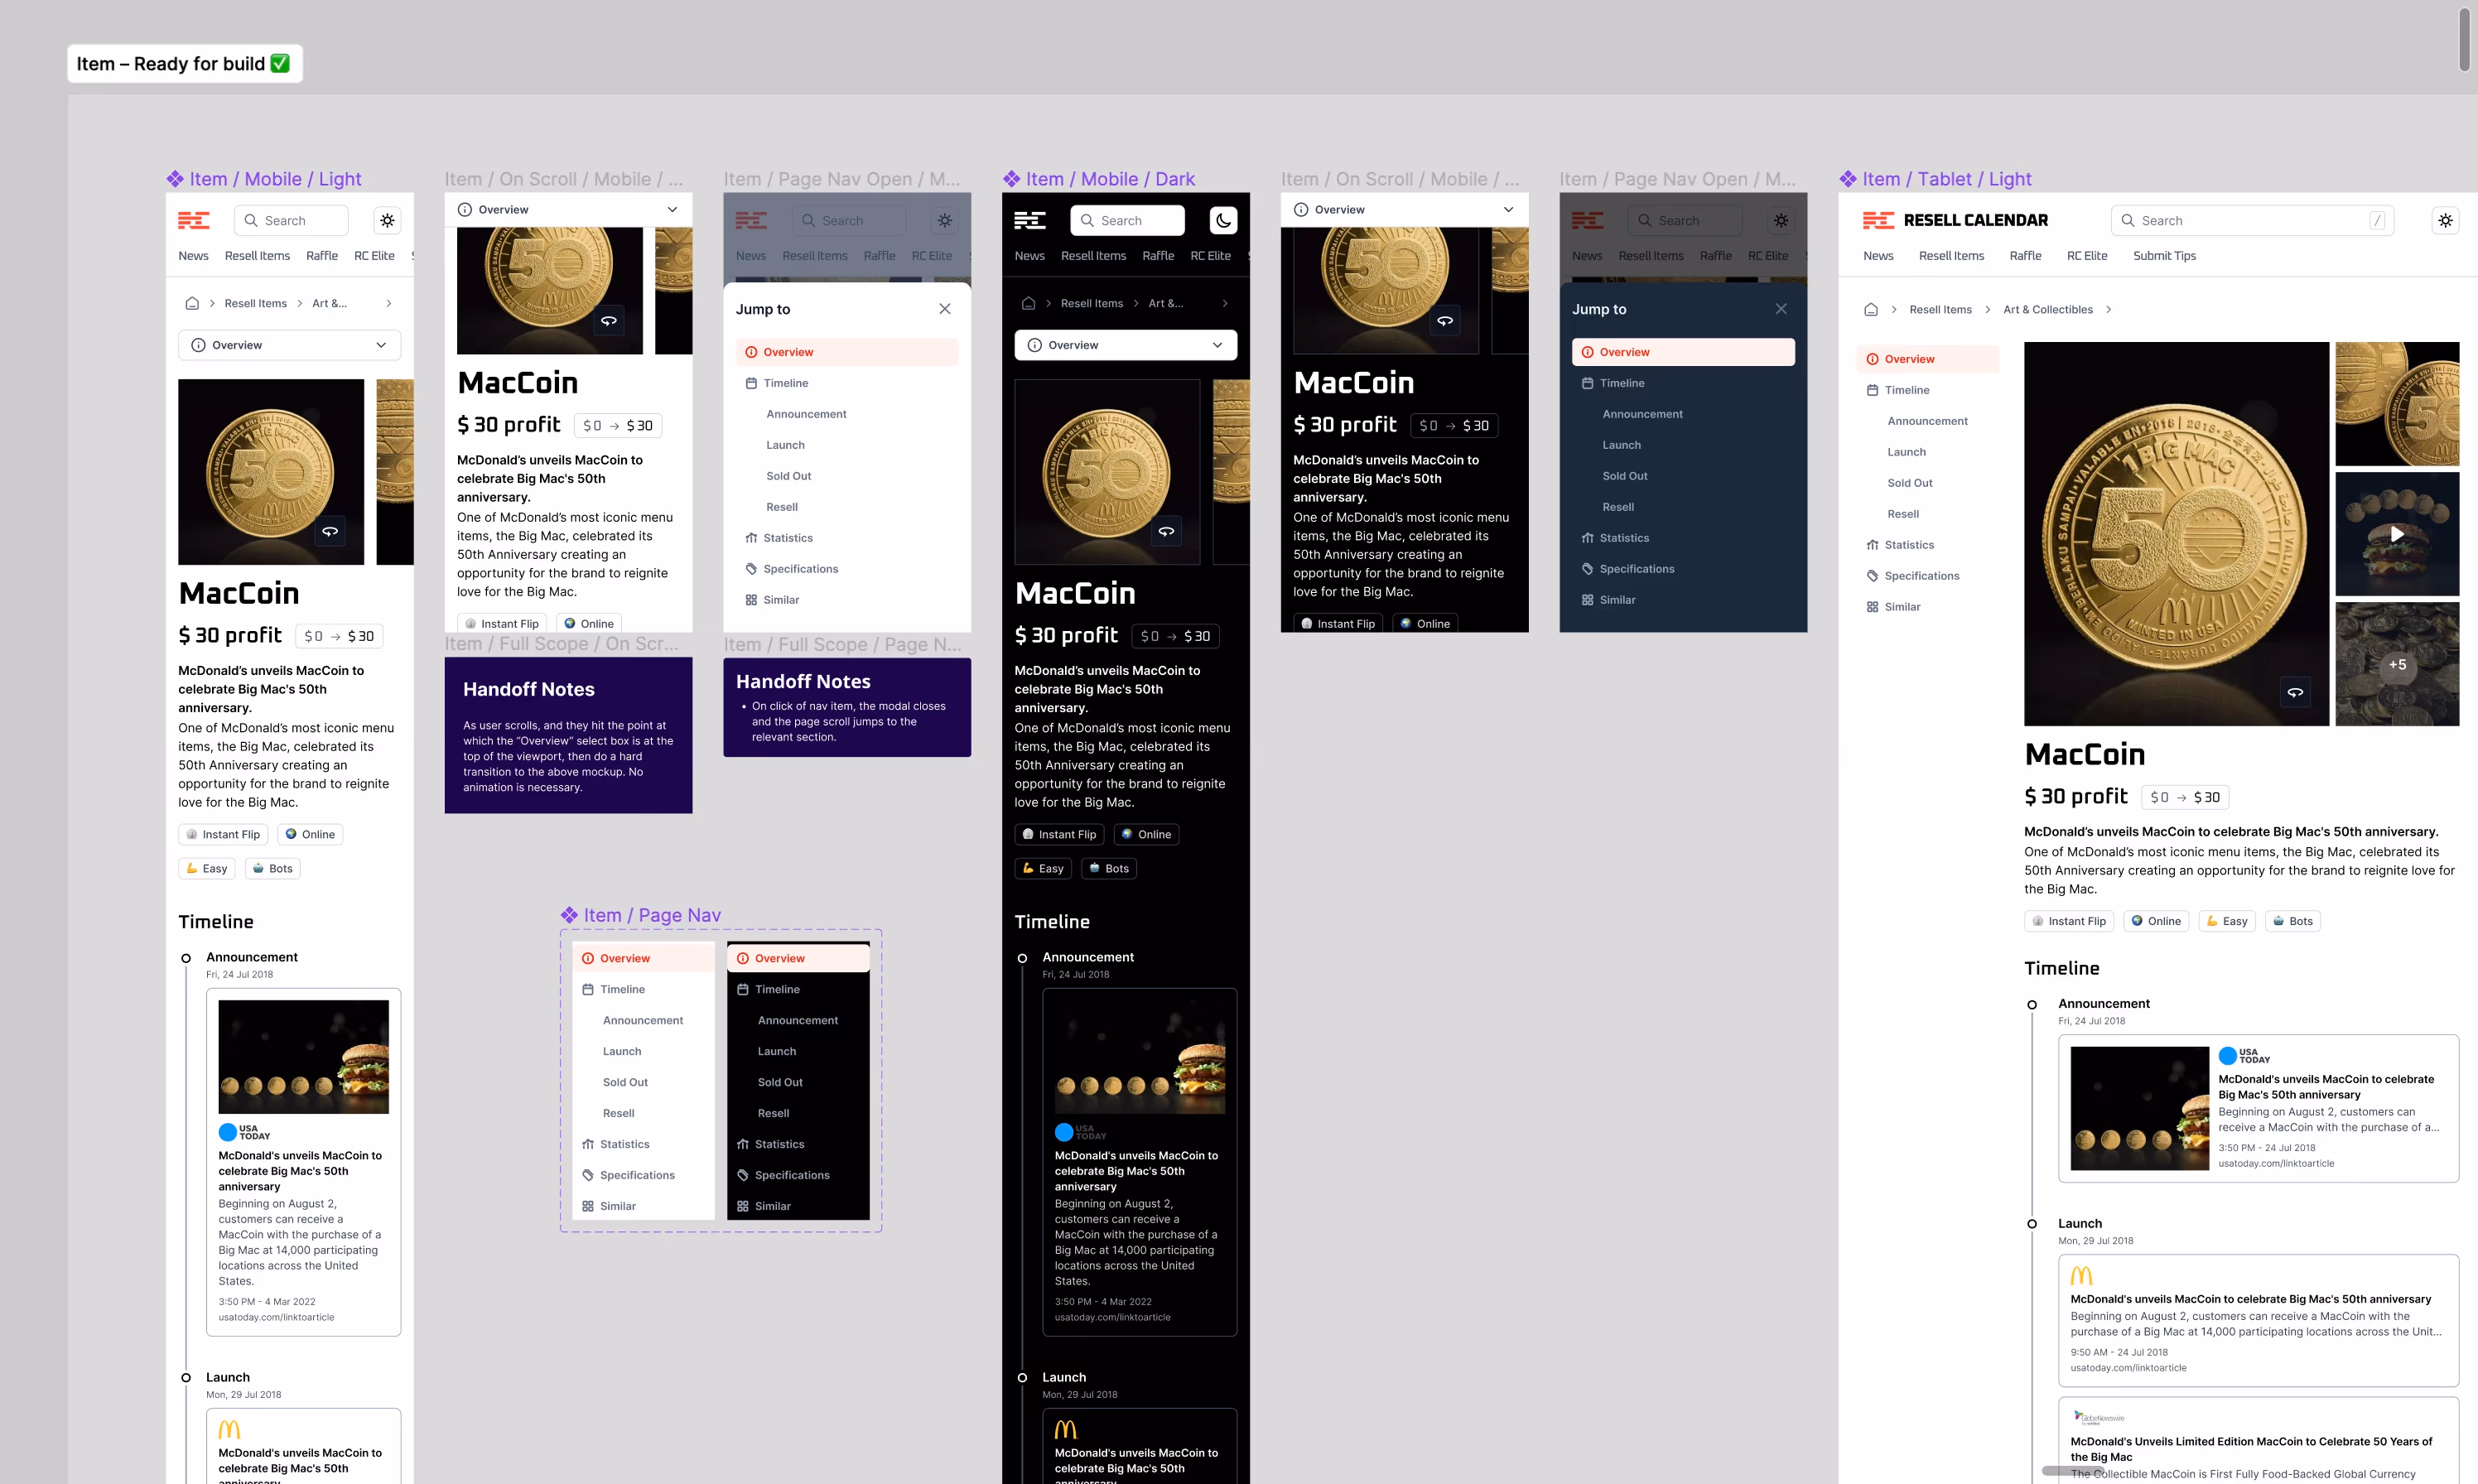Select the Statistics icon in the Page Nav menu
Image resolution: width=2478 pixels, height=1484 pixels.
pyautogui.click(x=589, y=1144)
